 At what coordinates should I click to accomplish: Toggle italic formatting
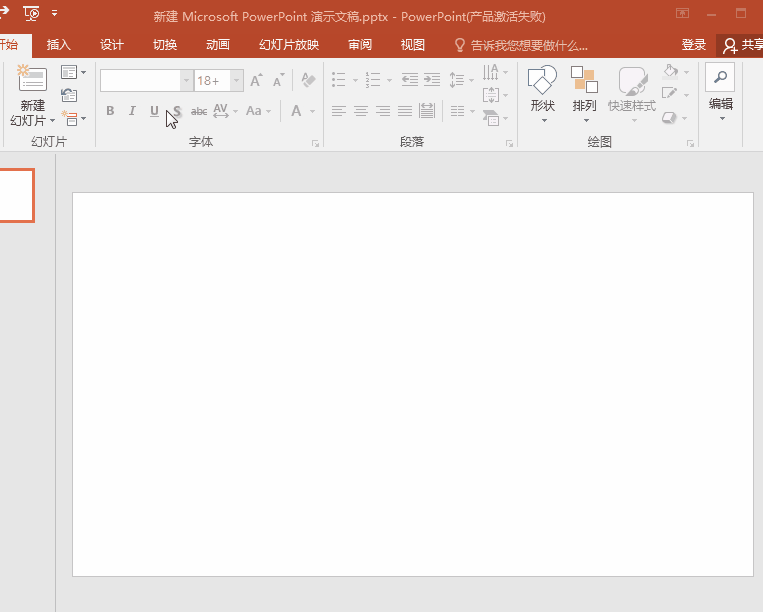[x=132, y=111]
